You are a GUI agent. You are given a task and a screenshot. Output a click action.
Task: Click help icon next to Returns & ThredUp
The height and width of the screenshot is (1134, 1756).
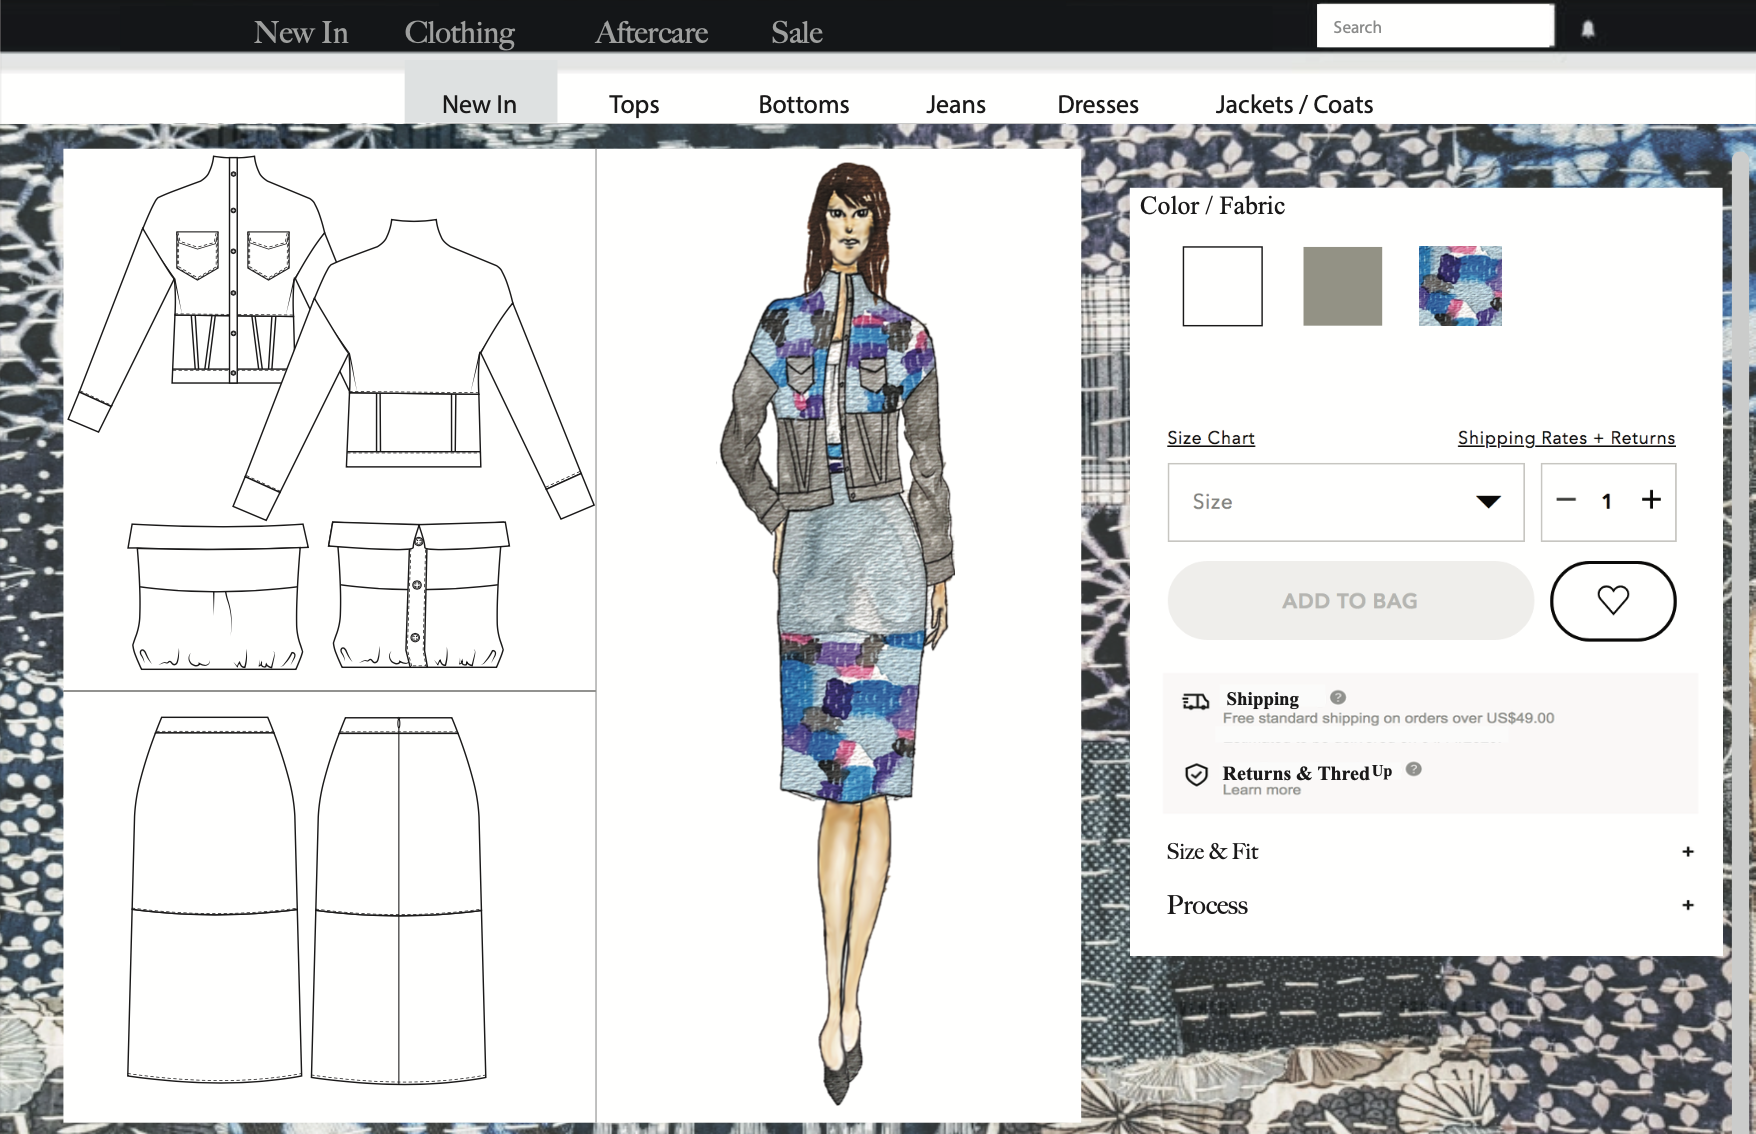pyautogui.click(x=1413, y=769)
